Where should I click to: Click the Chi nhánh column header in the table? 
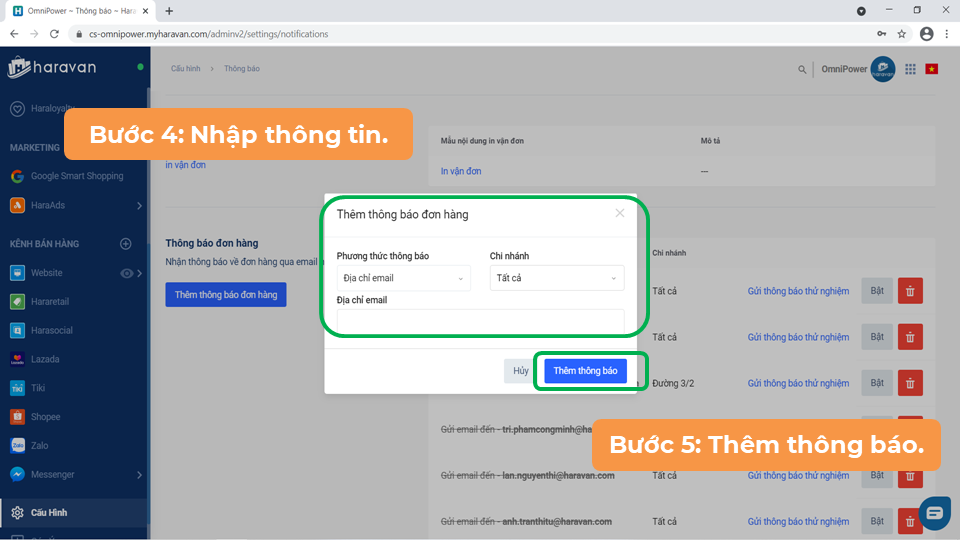coord(669,253)
